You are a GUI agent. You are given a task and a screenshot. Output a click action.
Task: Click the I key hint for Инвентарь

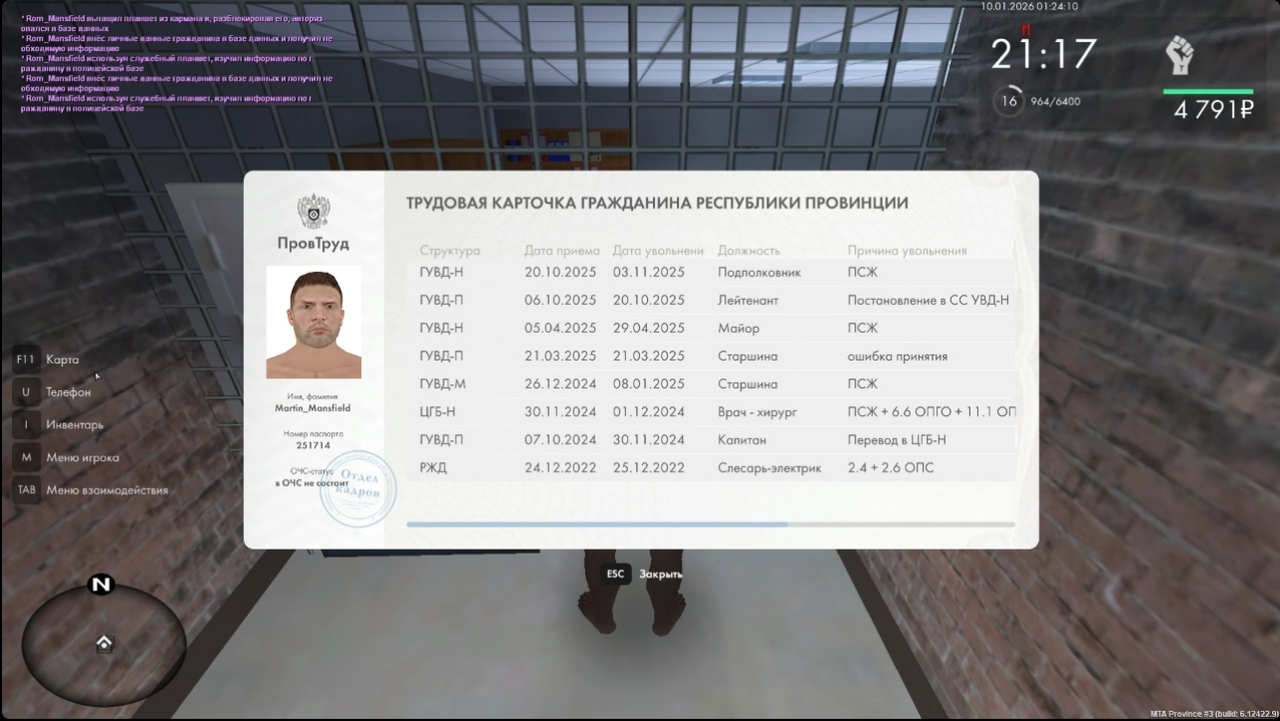26,424
